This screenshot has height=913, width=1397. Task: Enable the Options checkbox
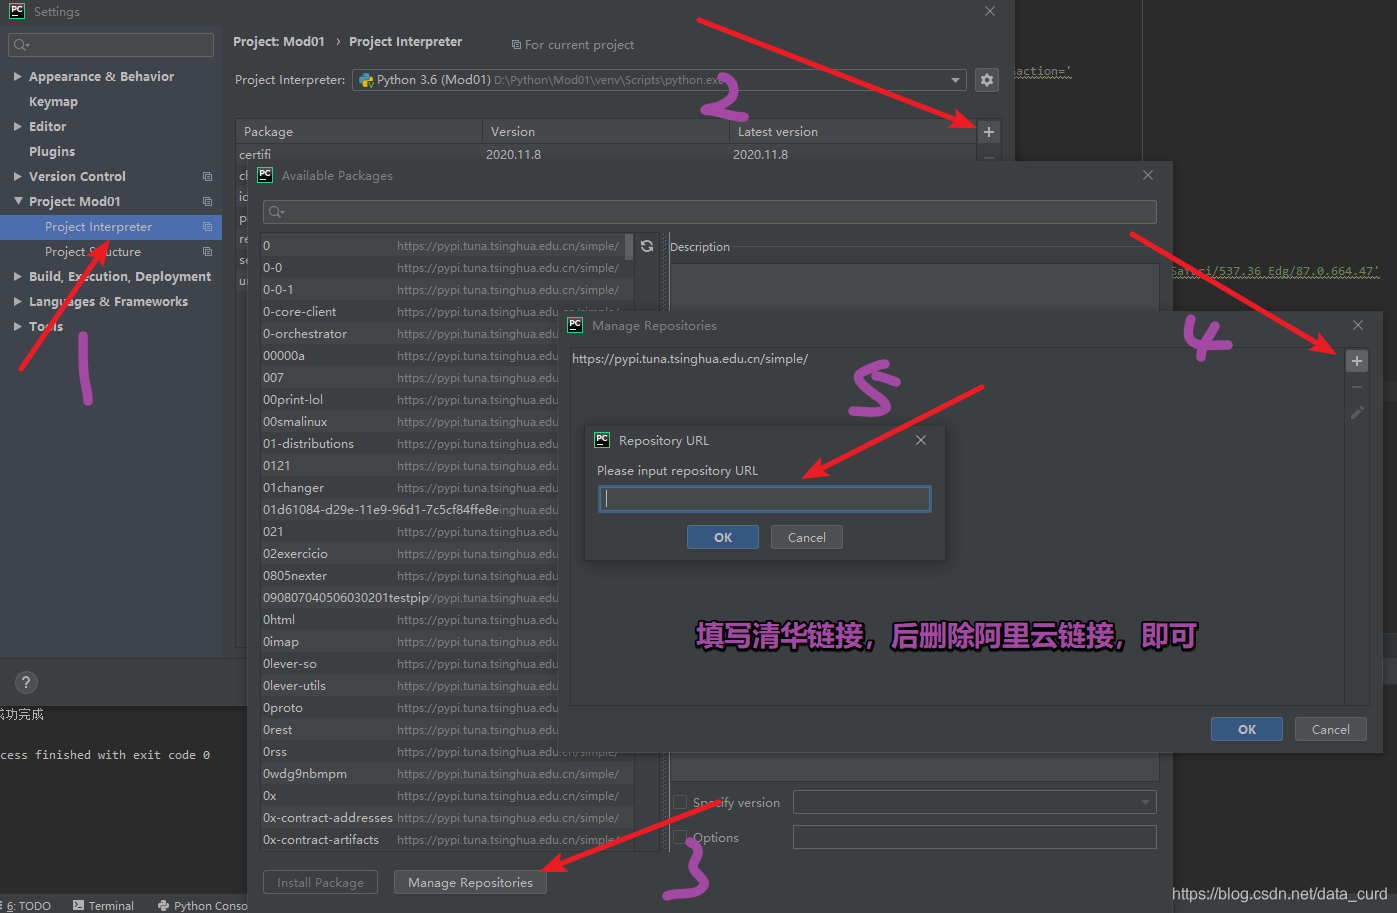(680, 837)
